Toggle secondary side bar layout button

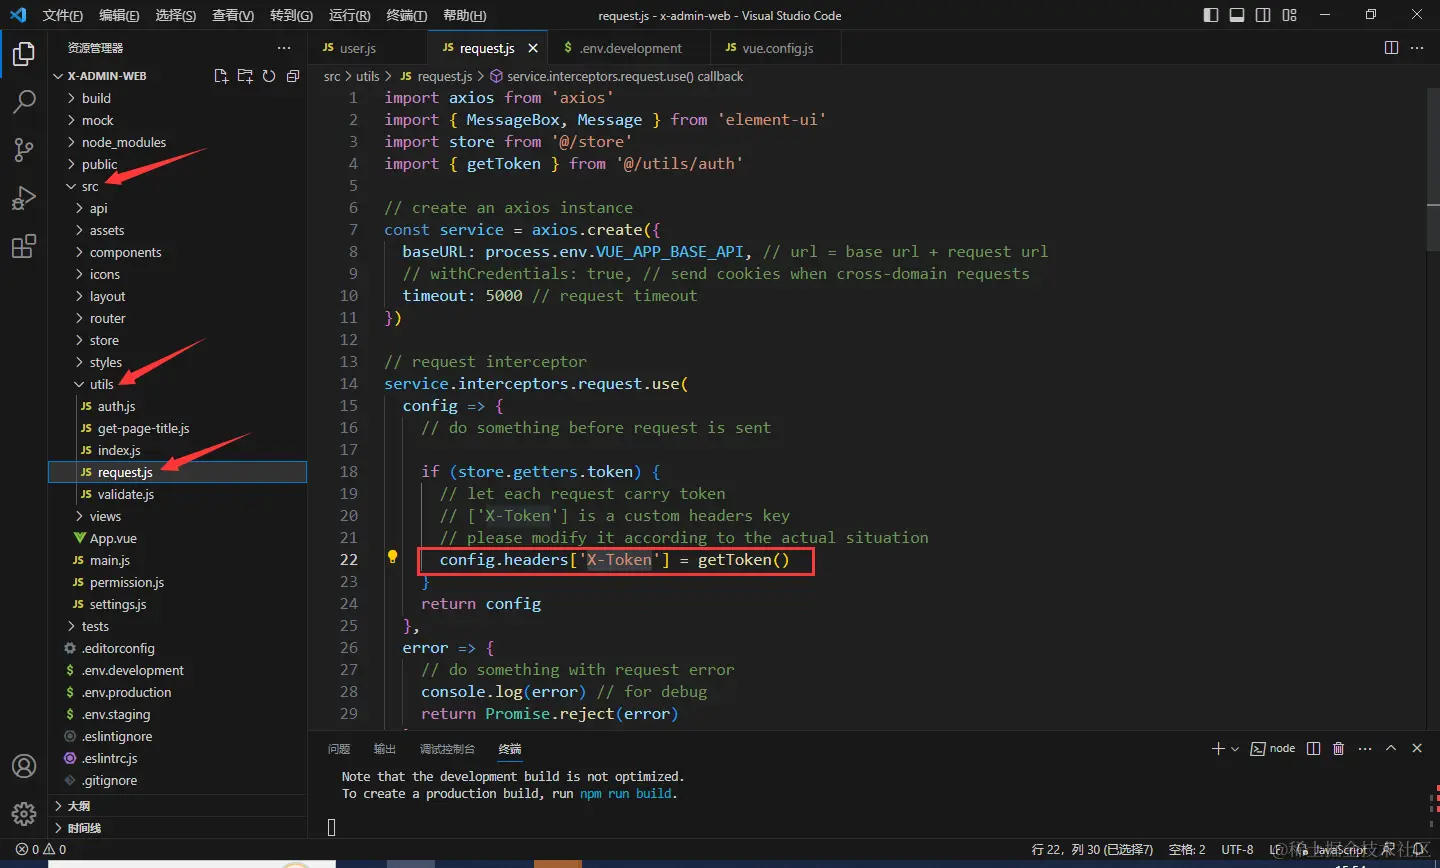pyautogui.click(x=1263, y=15)
